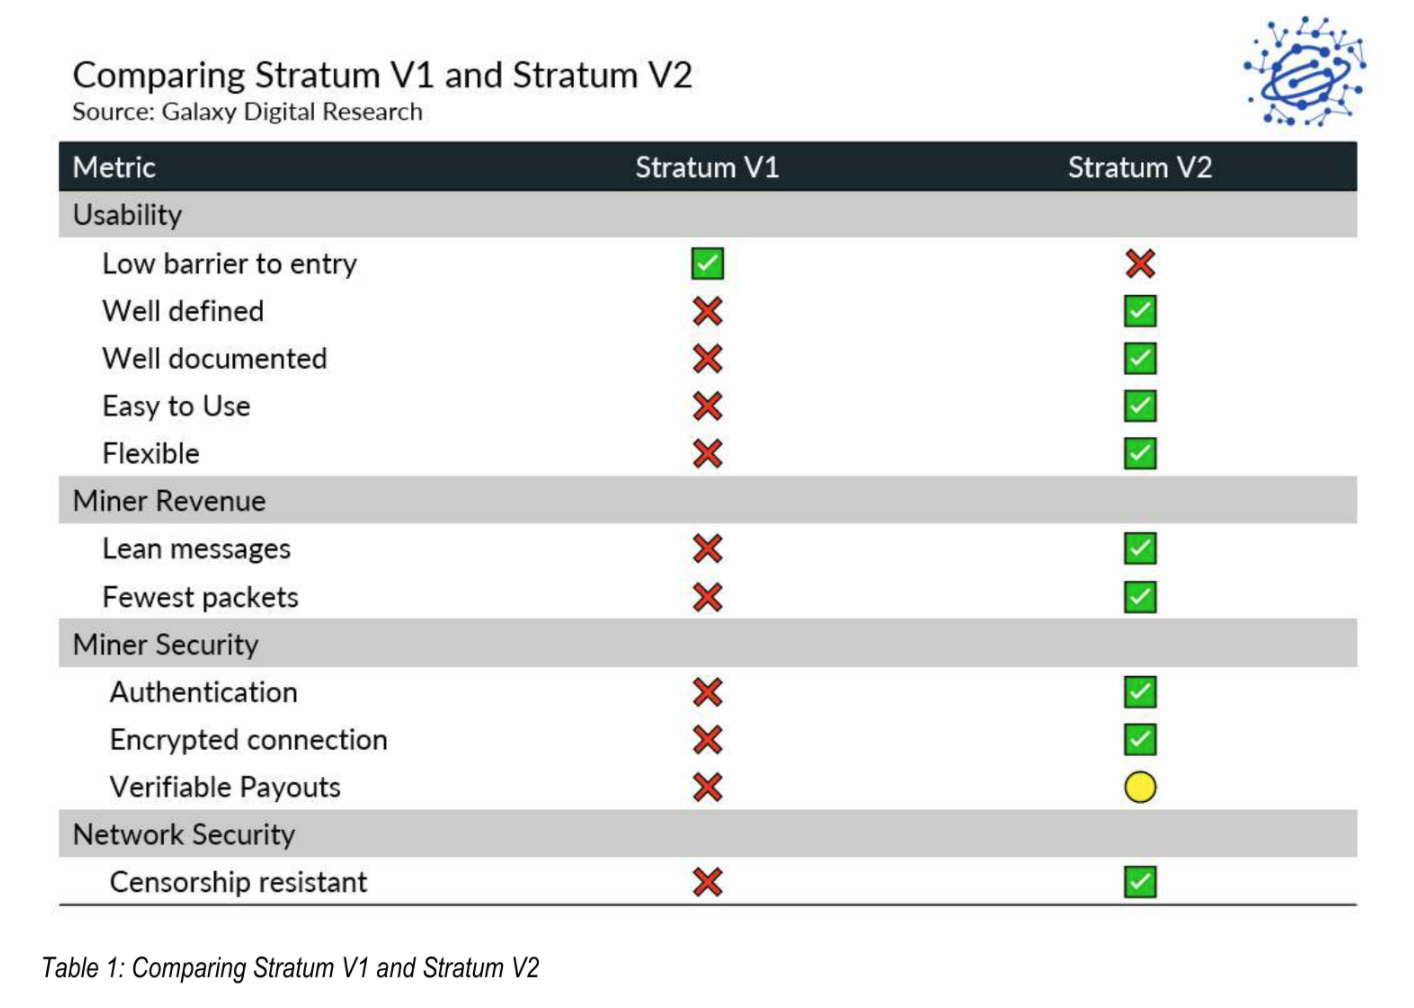Click Stratum V1 red X for Well defined
Image resolution: width=1414 pixels, height=1008 pixels.
pyautogui.click(x=707, y=311)
